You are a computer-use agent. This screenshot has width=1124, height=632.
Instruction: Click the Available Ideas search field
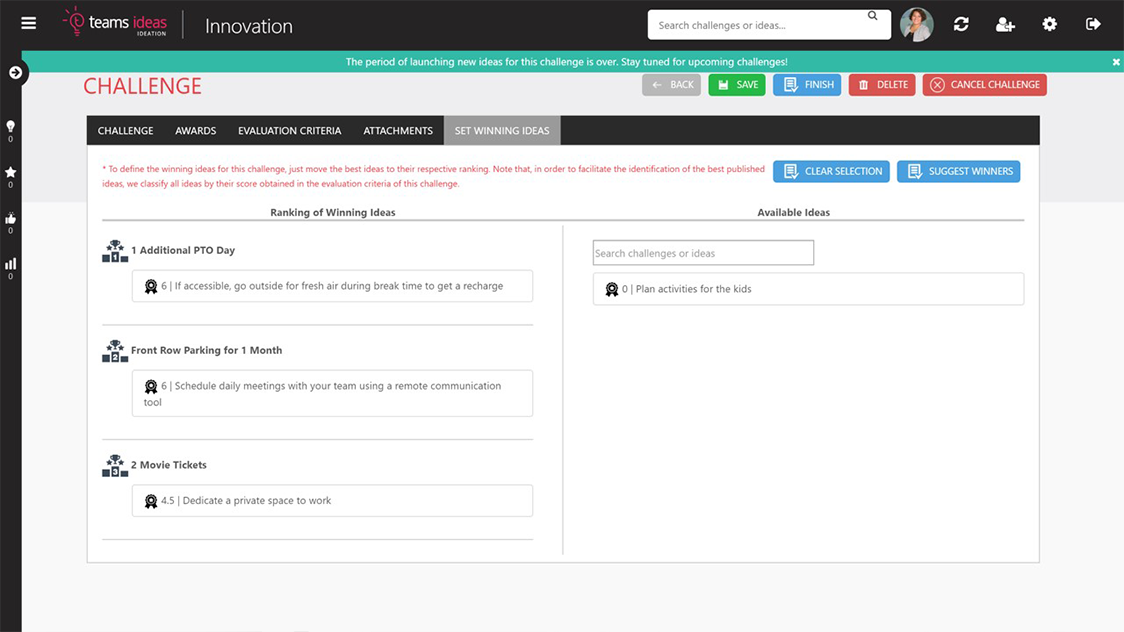tap(703, 253)
